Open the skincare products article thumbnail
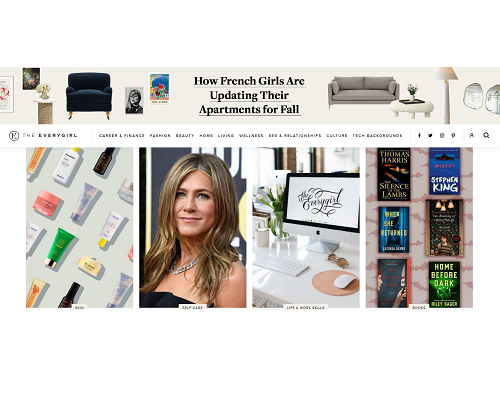Image resolution: width=500 pixels, height=400 pixels. click(x=80, y=227)
